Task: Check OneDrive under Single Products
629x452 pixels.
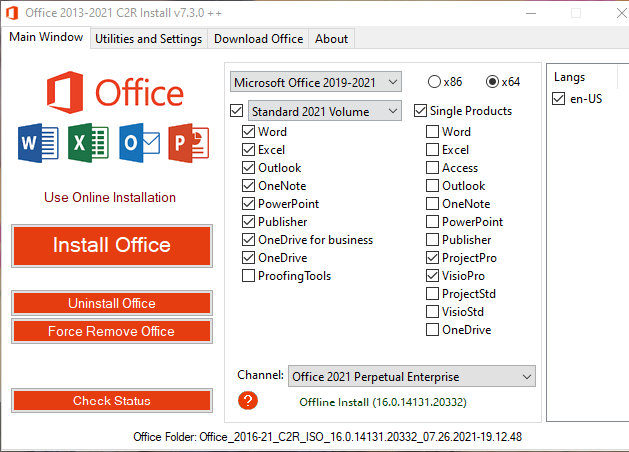Action: (x=432, y=330)
